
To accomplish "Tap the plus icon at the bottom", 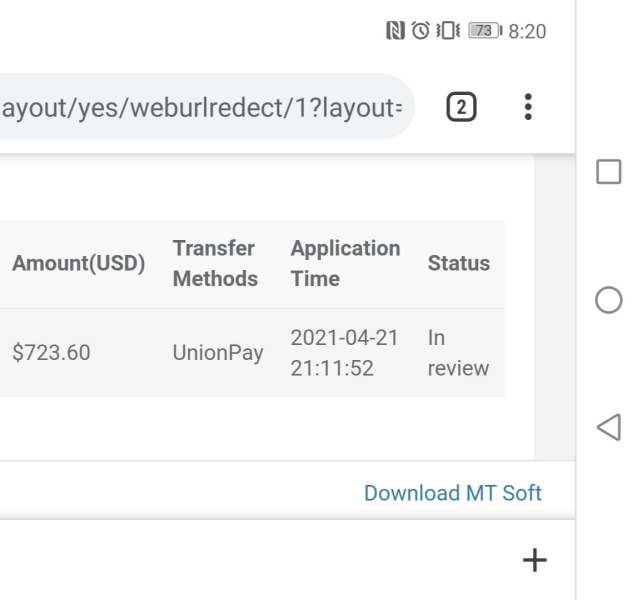I will [535, 560].
